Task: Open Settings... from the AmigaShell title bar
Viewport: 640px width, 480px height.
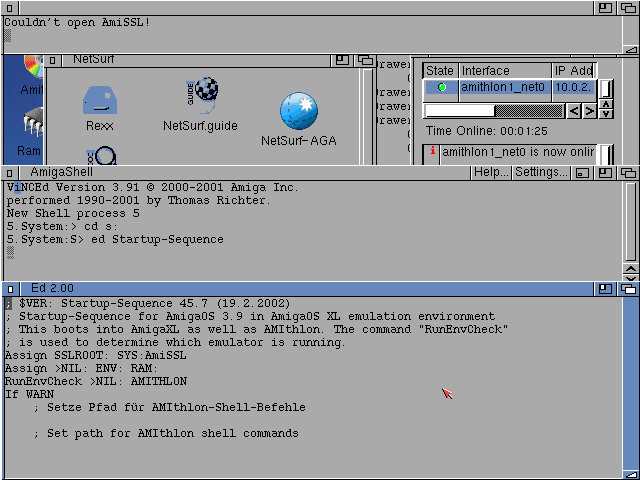Action: [x=541, y=172]
